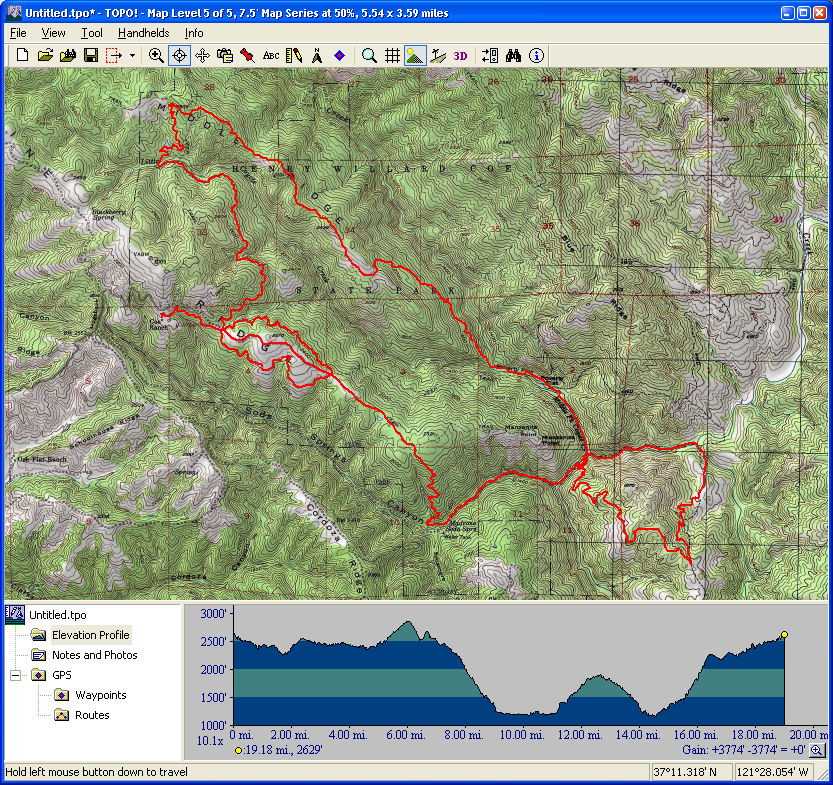Select the red pushpin marker tool

pyautogui.click(x=247, y=56)
